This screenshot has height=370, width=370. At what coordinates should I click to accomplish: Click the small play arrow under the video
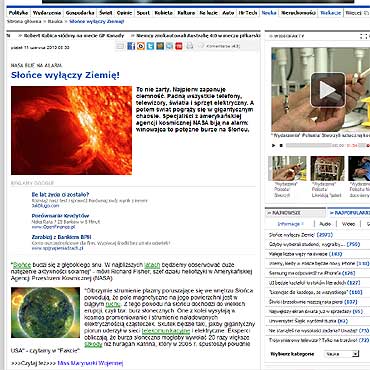click(x=273, y=145)
